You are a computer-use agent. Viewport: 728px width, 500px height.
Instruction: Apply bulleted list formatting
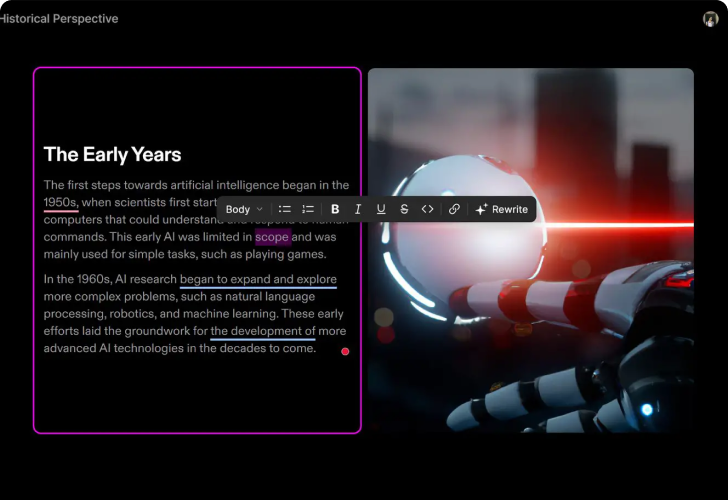(285, 209)
